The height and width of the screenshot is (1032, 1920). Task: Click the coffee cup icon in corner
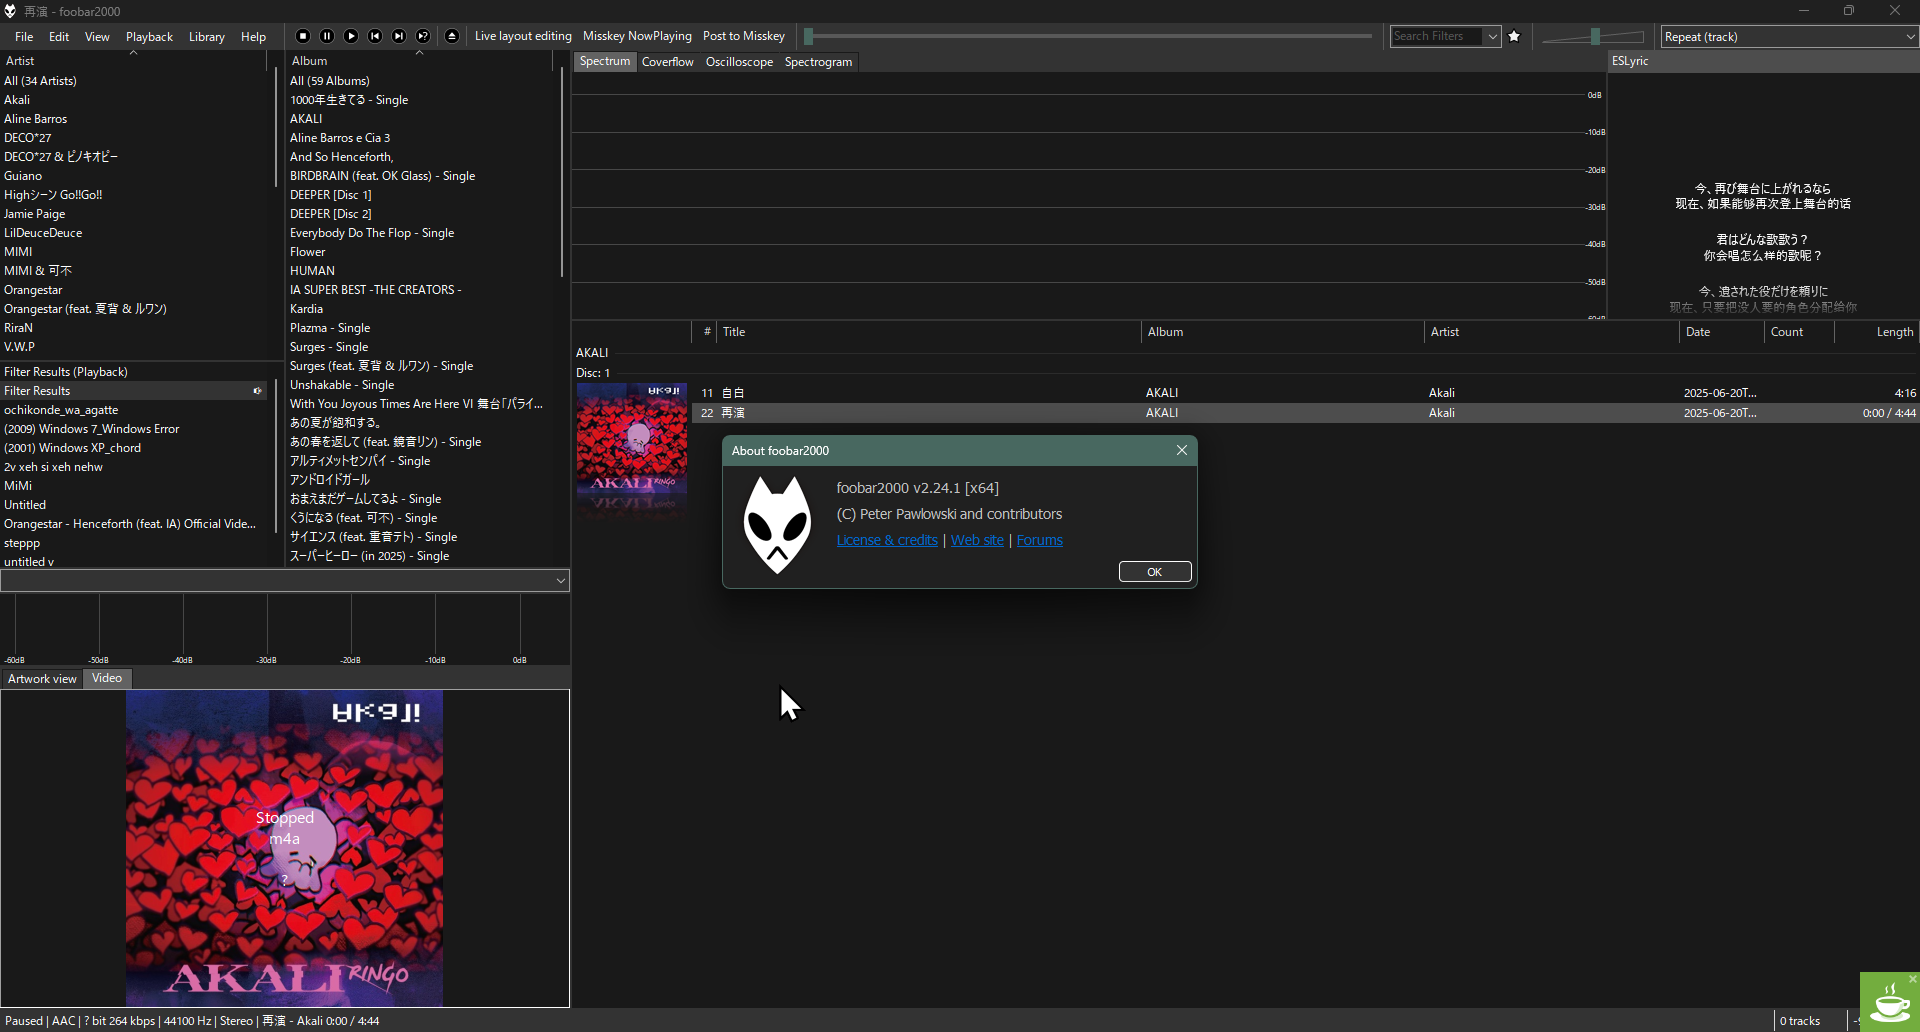1888,1003
